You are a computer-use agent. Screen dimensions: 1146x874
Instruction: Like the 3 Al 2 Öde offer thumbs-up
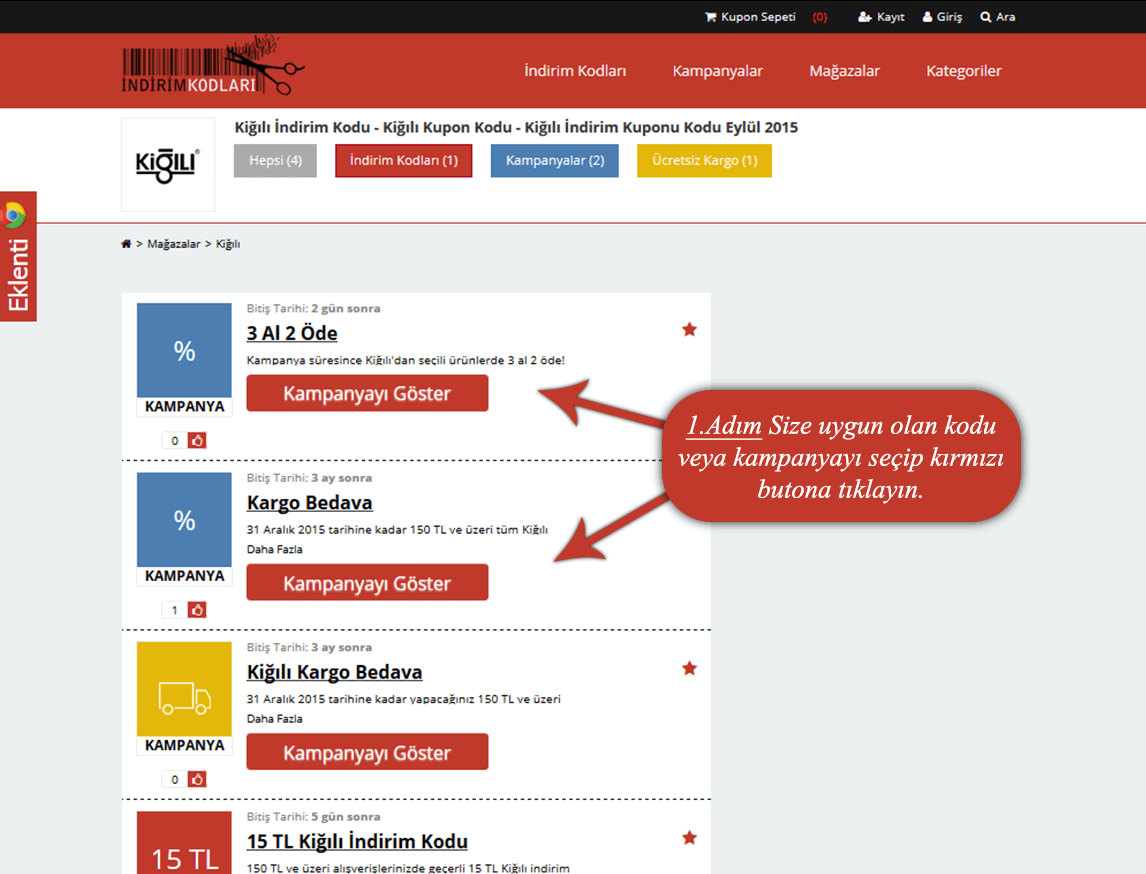(x=197, y=441)
